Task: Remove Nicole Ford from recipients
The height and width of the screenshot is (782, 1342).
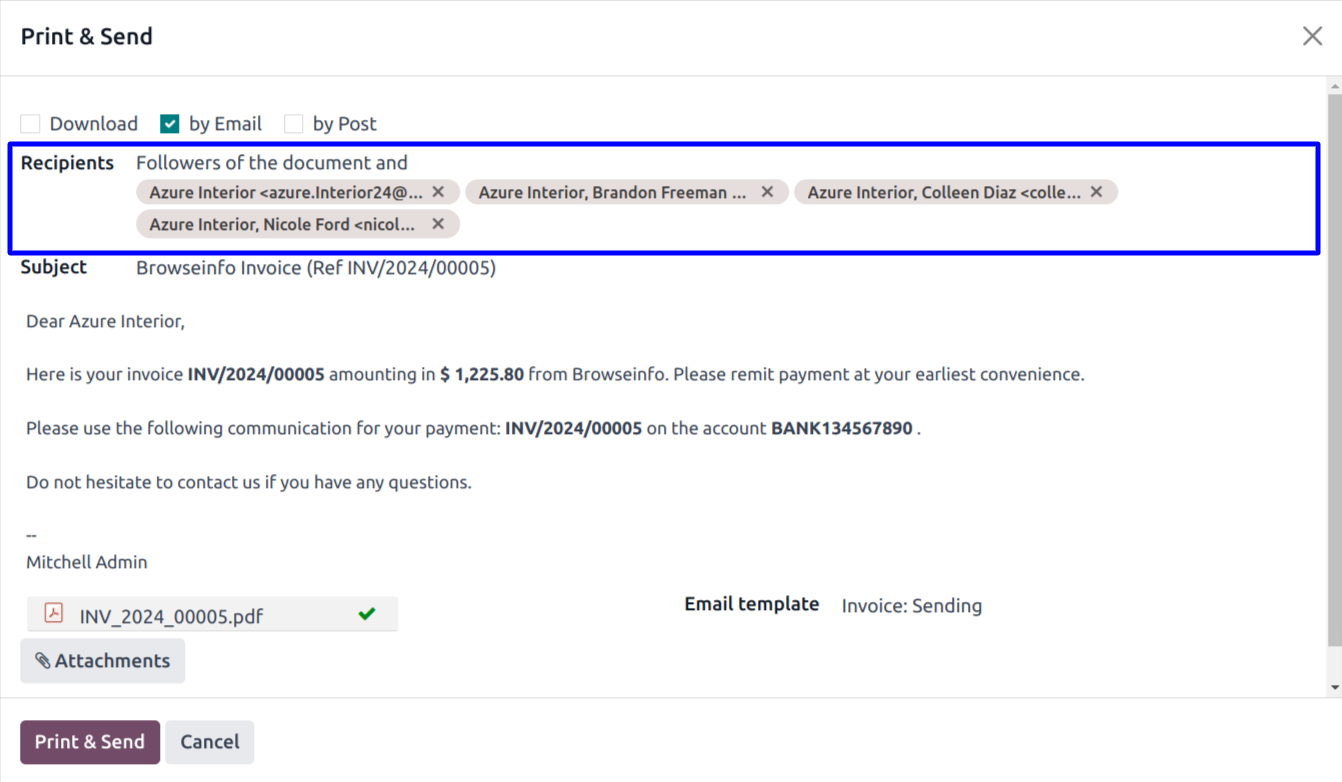Action: pyautogui.click(x=438, y=224)
